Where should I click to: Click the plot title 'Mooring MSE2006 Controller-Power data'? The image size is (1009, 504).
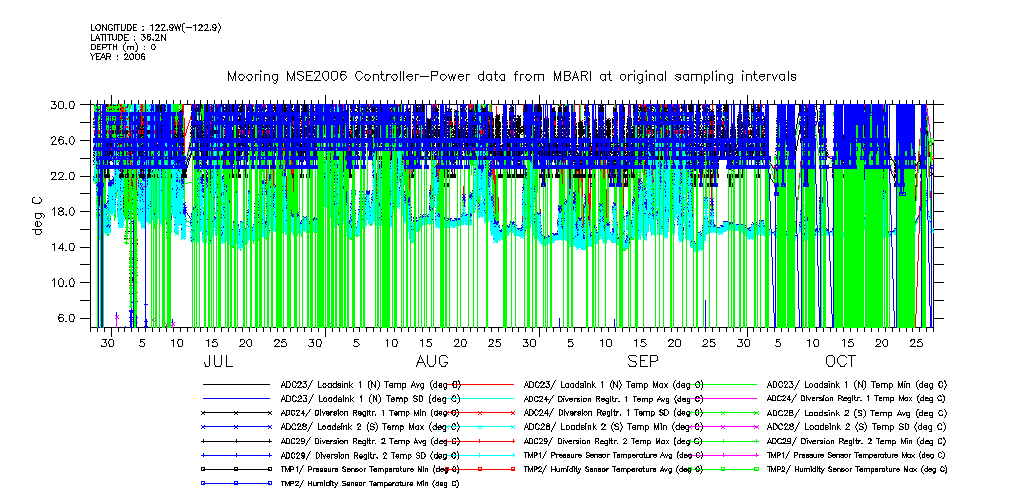click(511, 76)
